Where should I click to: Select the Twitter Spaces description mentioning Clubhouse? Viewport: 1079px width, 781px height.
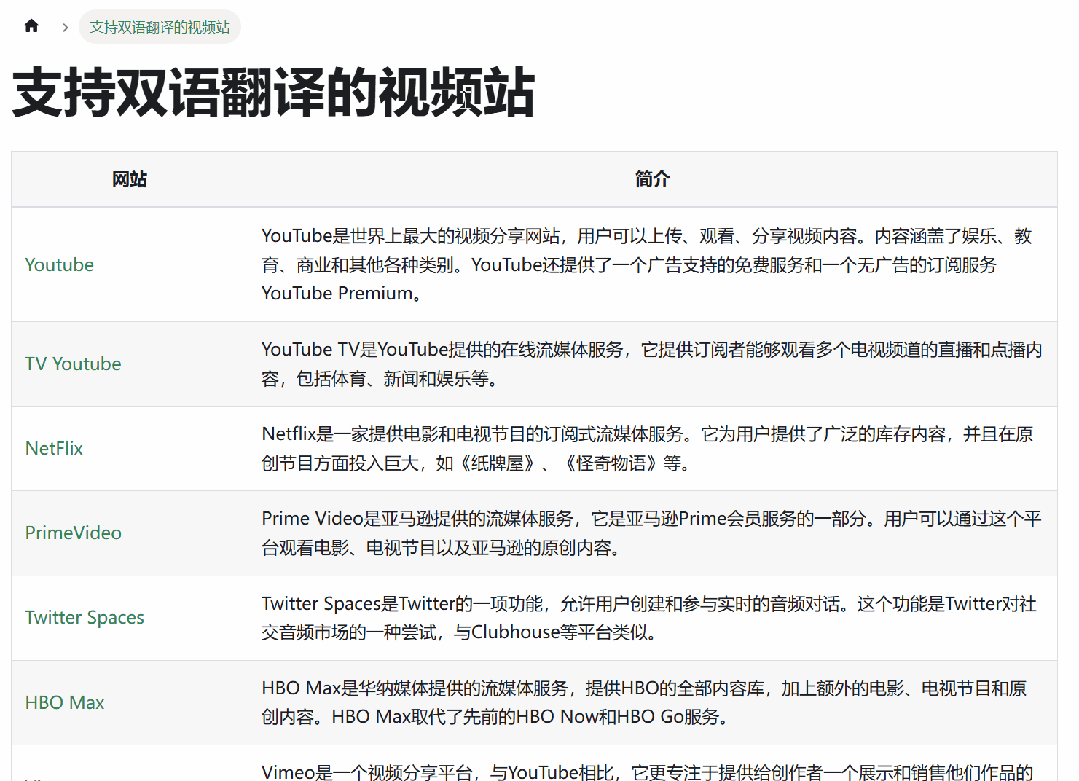(649, 618)
